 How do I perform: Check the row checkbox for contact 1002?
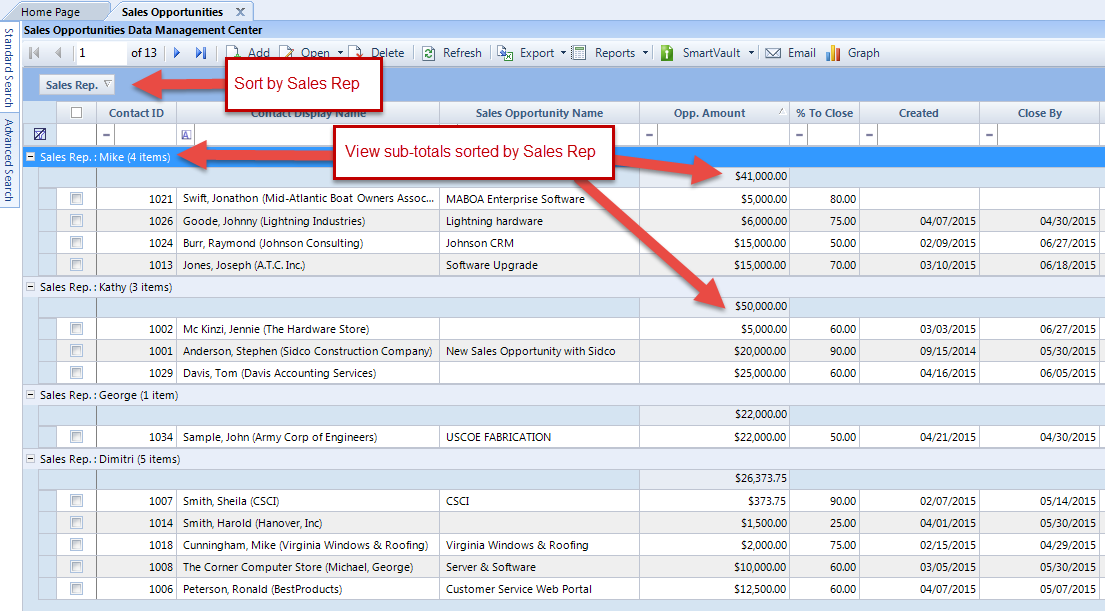pyautogui.click(x=79, y=329)
